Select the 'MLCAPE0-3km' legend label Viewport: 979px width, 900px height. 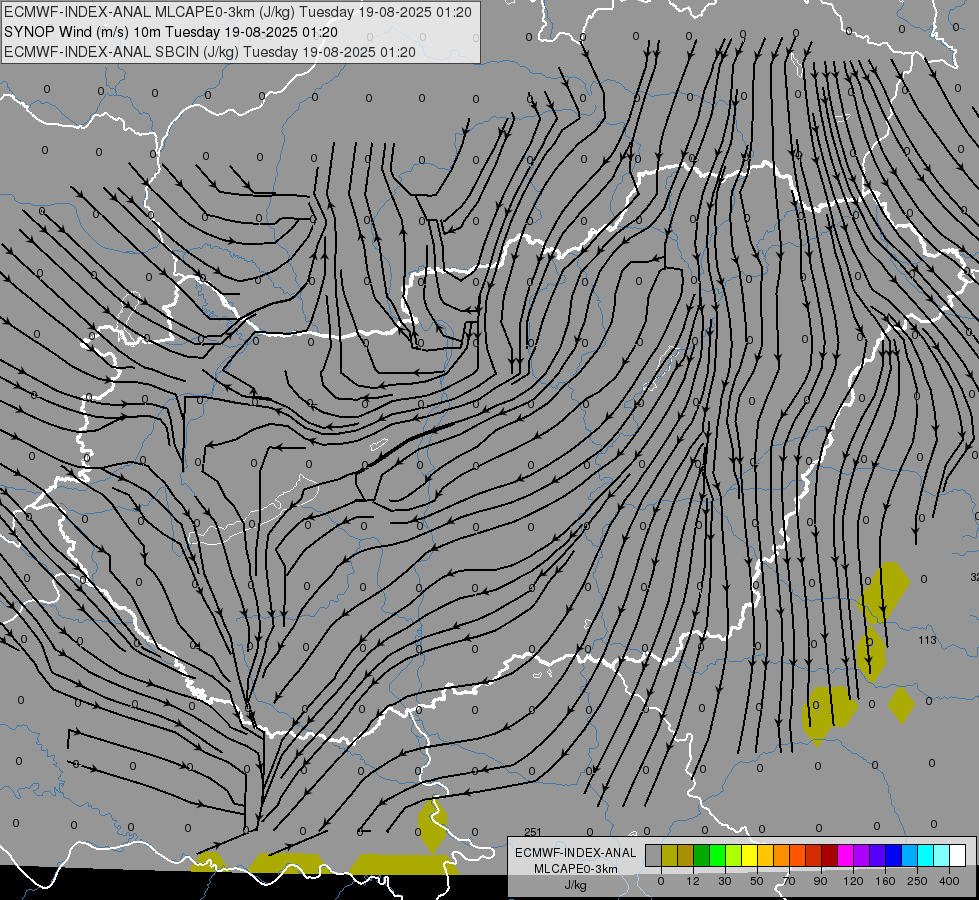[576, 869]
